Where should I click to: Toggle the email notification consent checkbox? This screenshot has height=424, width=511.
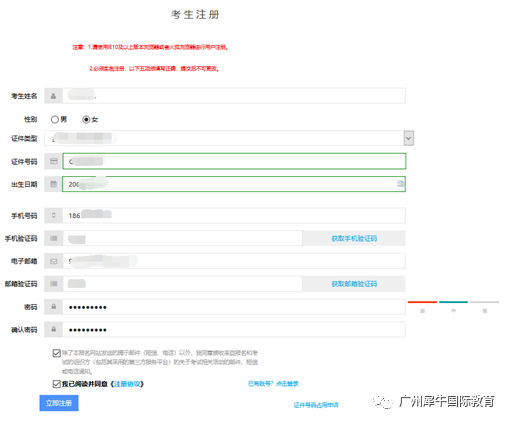[x=56, y=353]
